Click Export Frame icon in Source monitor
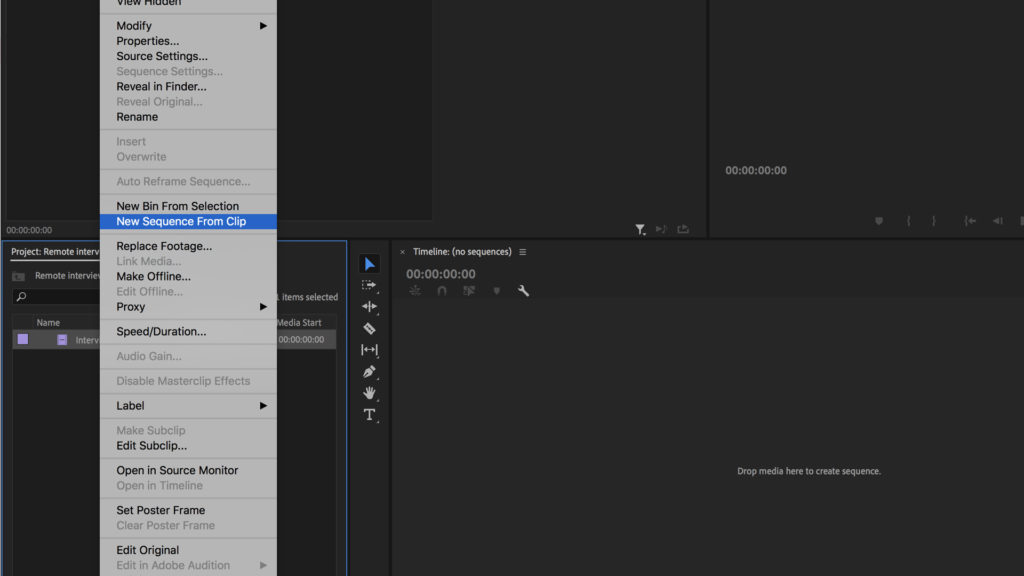 pyautogui.click(x=683, y=229)
